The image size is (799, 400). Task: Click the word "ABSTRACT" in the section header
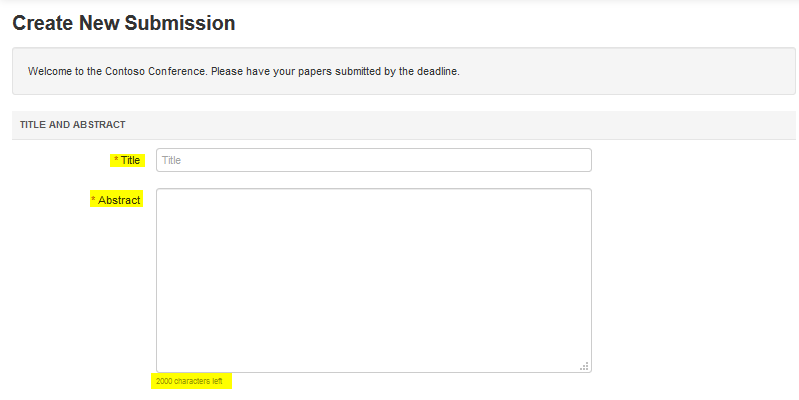pos(100,125)
